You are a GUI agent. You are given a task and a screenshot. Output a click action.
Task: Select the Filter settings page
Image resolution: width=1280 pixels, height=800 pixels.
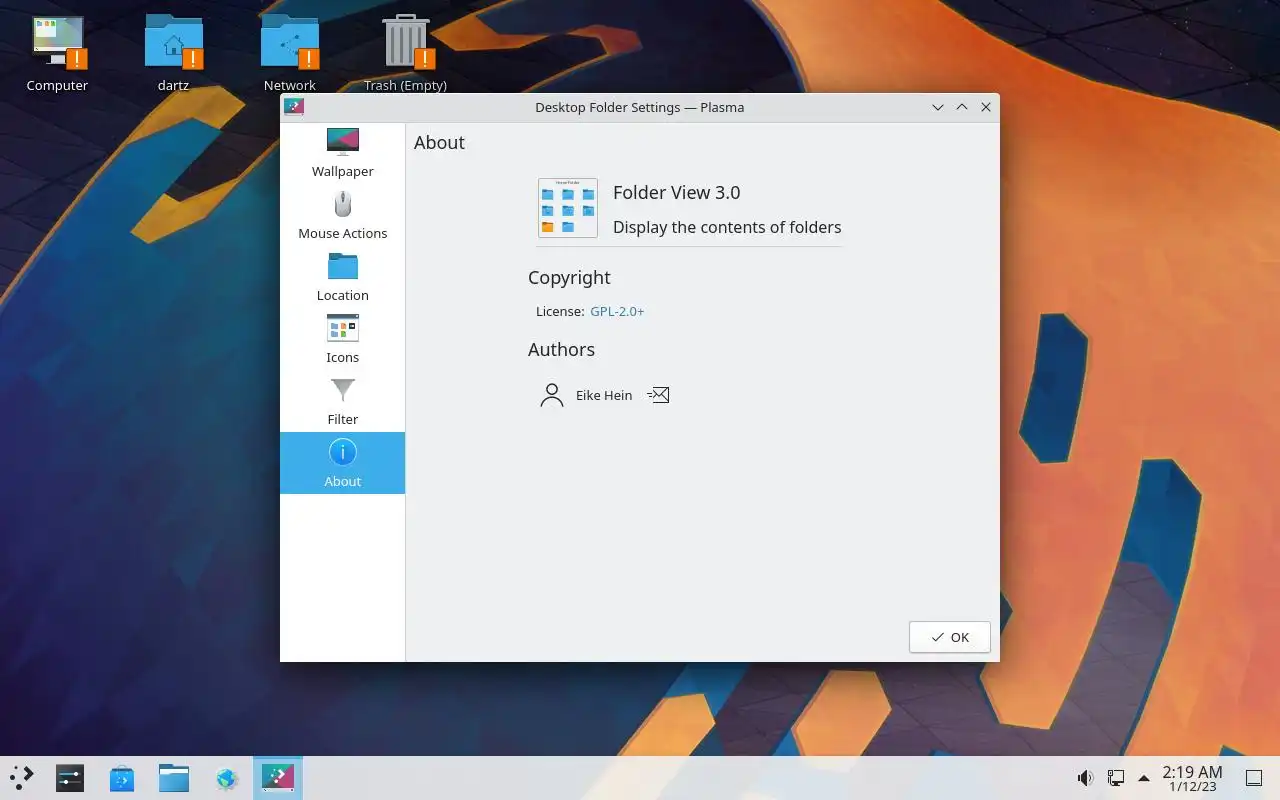(342, 401)
